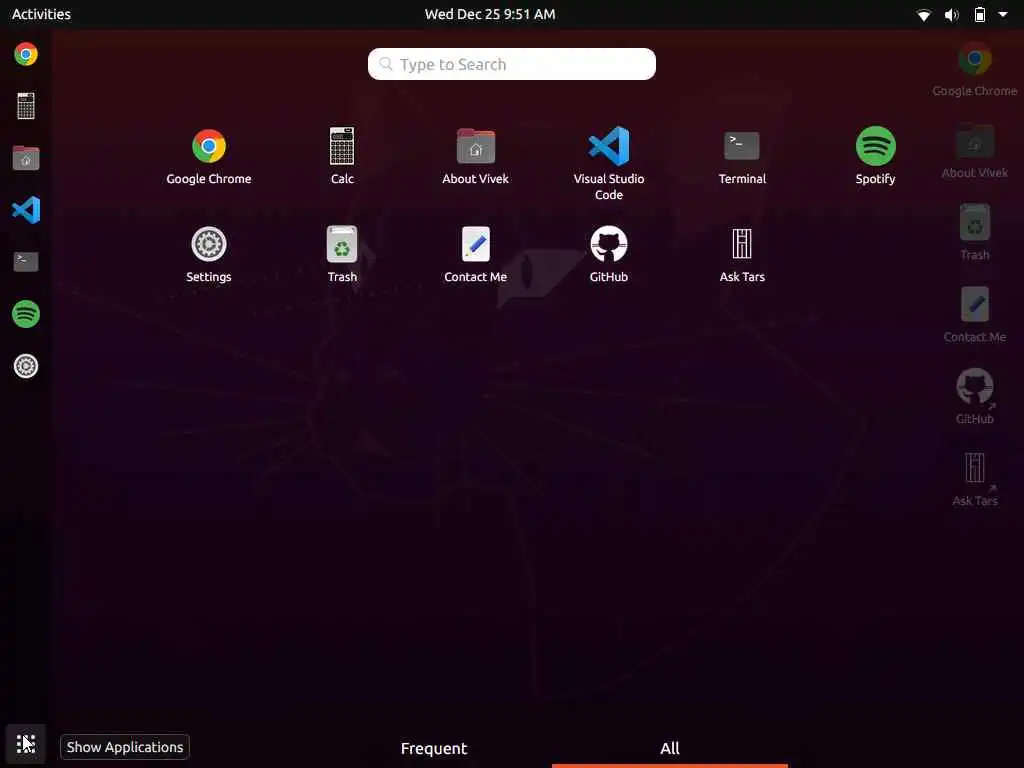
Task: Switch to the All tab
Action: tap(669, 748)
